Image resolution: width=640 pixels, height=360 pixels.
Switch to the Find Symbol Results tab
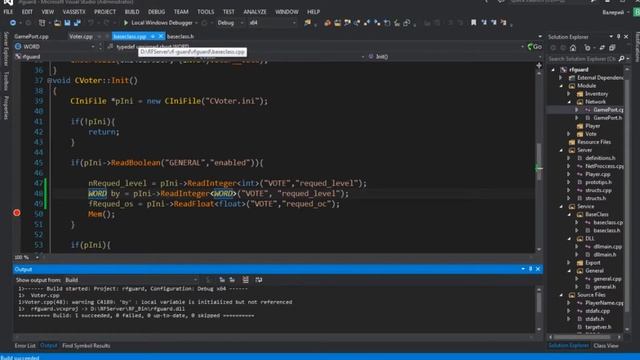[86, 346]
